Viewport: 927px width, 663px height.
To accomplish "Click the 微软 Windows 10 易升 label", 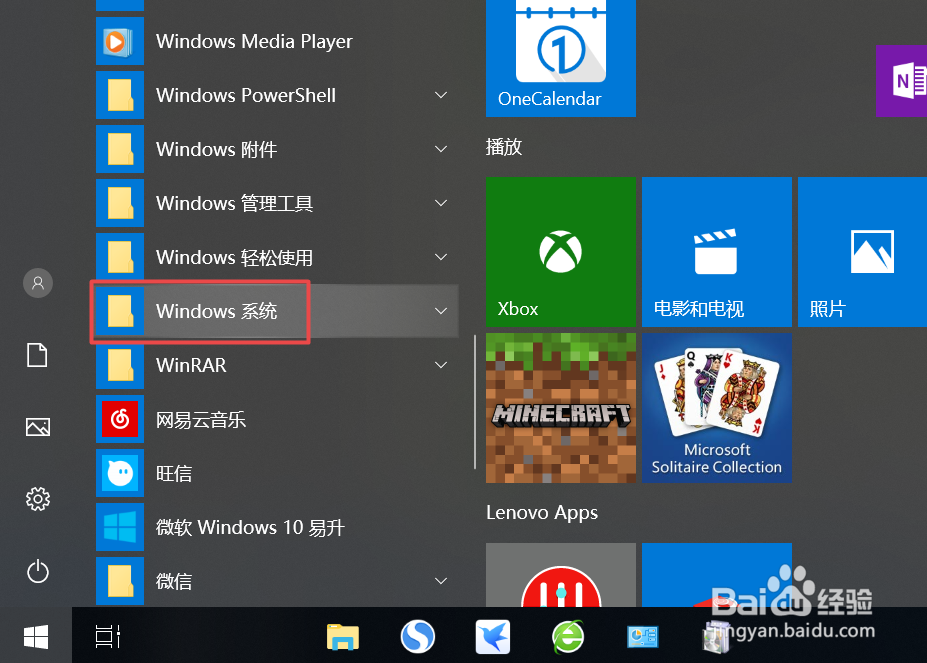I will (x=250, y=527).
